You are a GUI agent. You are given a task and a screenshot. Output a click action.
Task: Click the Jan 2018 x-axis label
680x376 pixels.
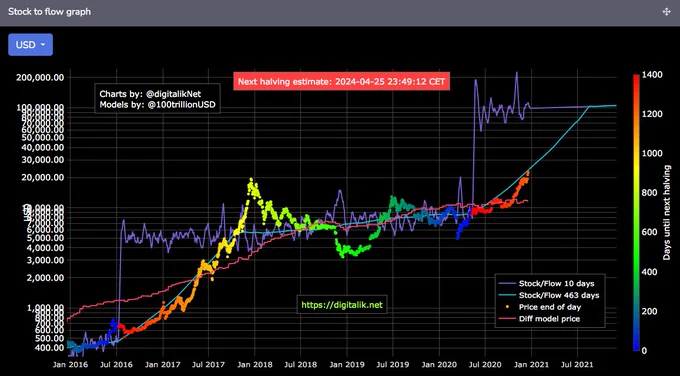pos(254,365)
